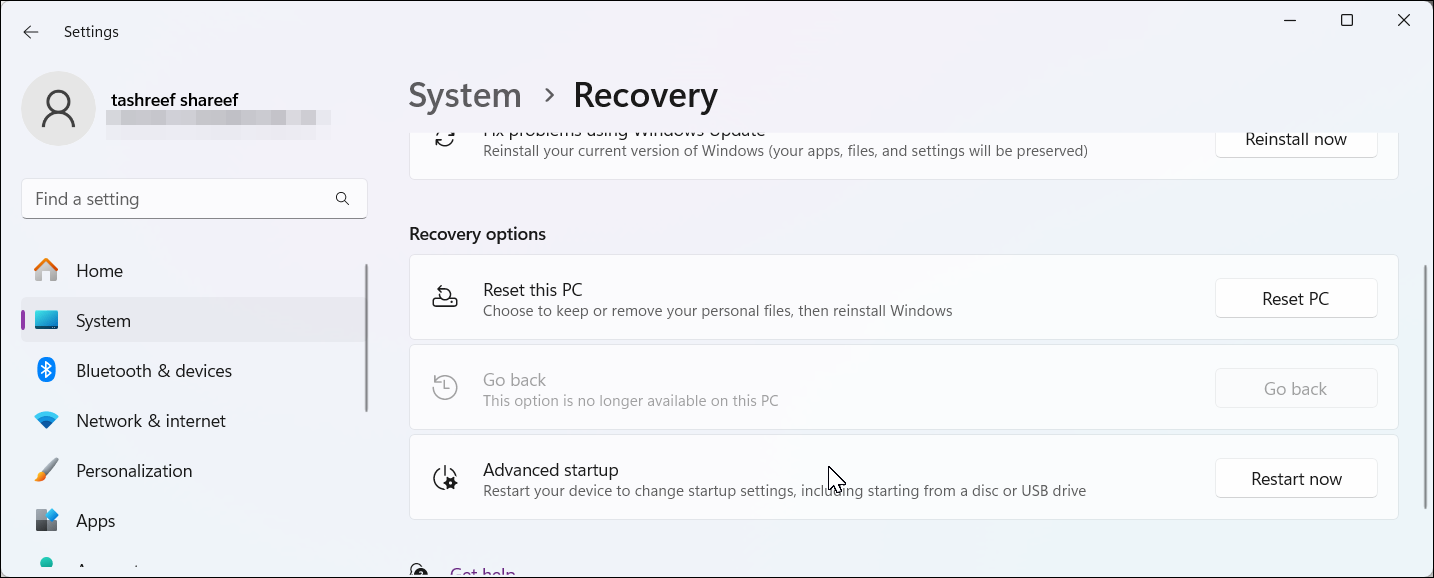Image resolution: width=1434 pixels, height=578 pixels.
Task: Click the search magnifier icon
Action: tap(343, 199)
